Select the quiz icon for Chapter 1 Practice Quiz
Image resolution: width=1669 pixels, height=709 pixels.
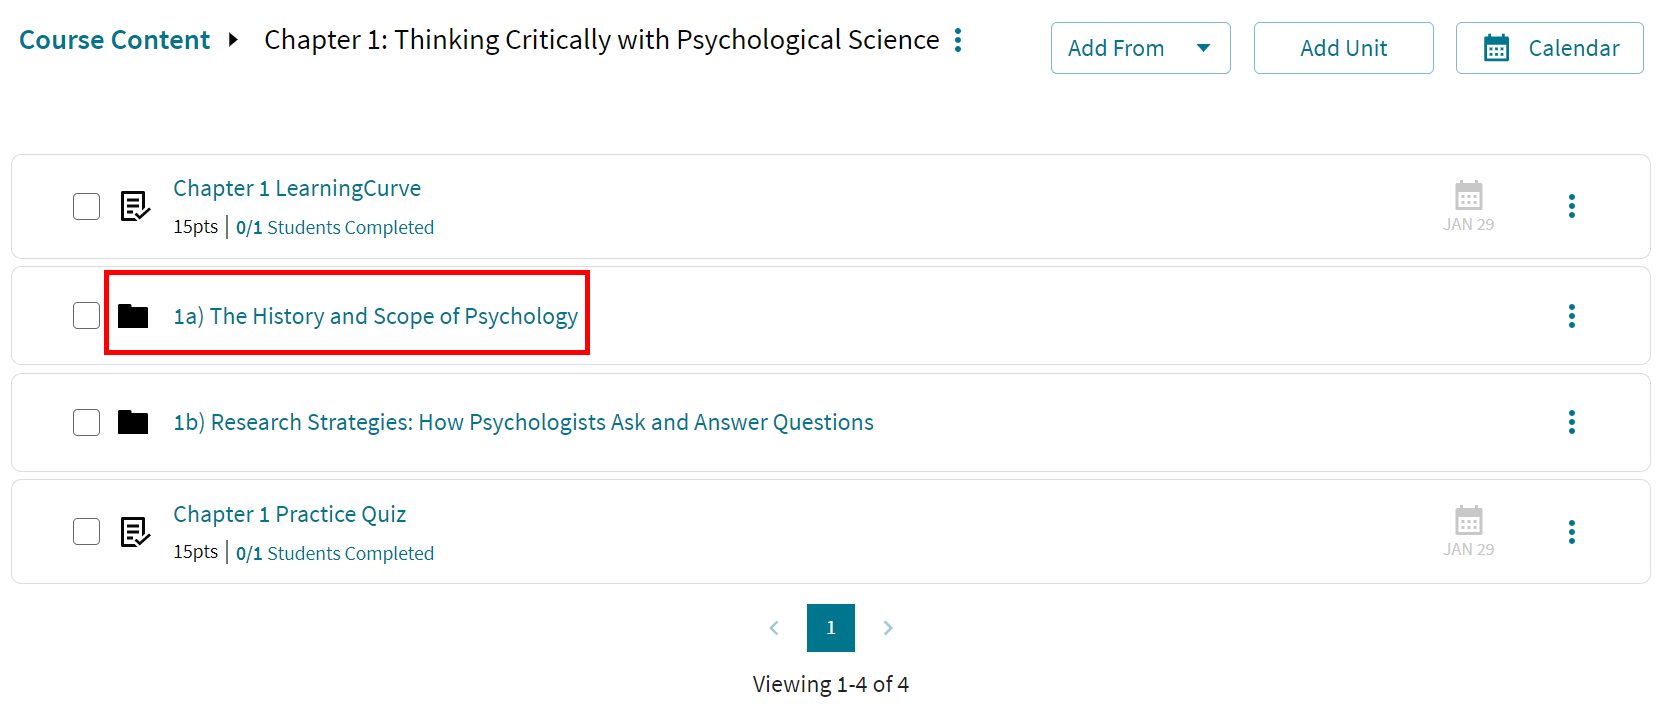tap(134, 531)
